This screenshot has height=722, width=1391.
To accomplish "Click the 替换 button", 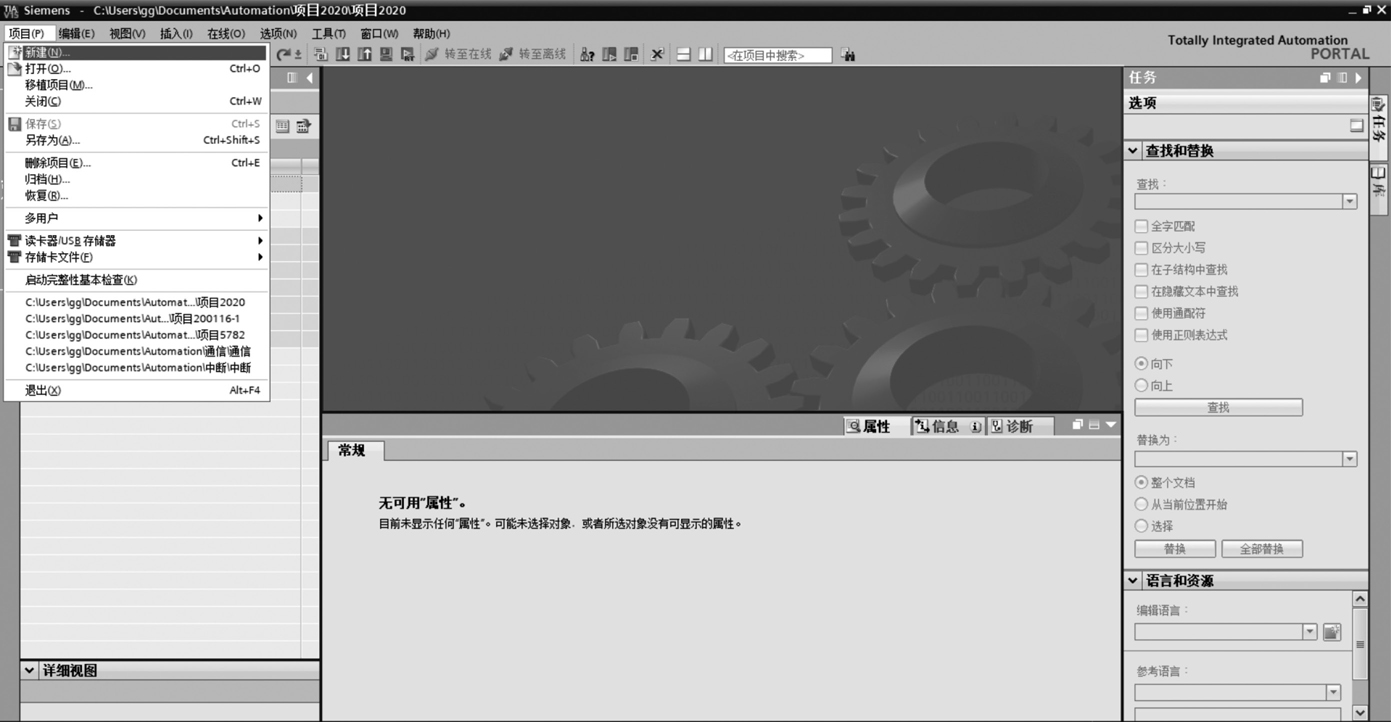I will click(x=1175, y=549).
